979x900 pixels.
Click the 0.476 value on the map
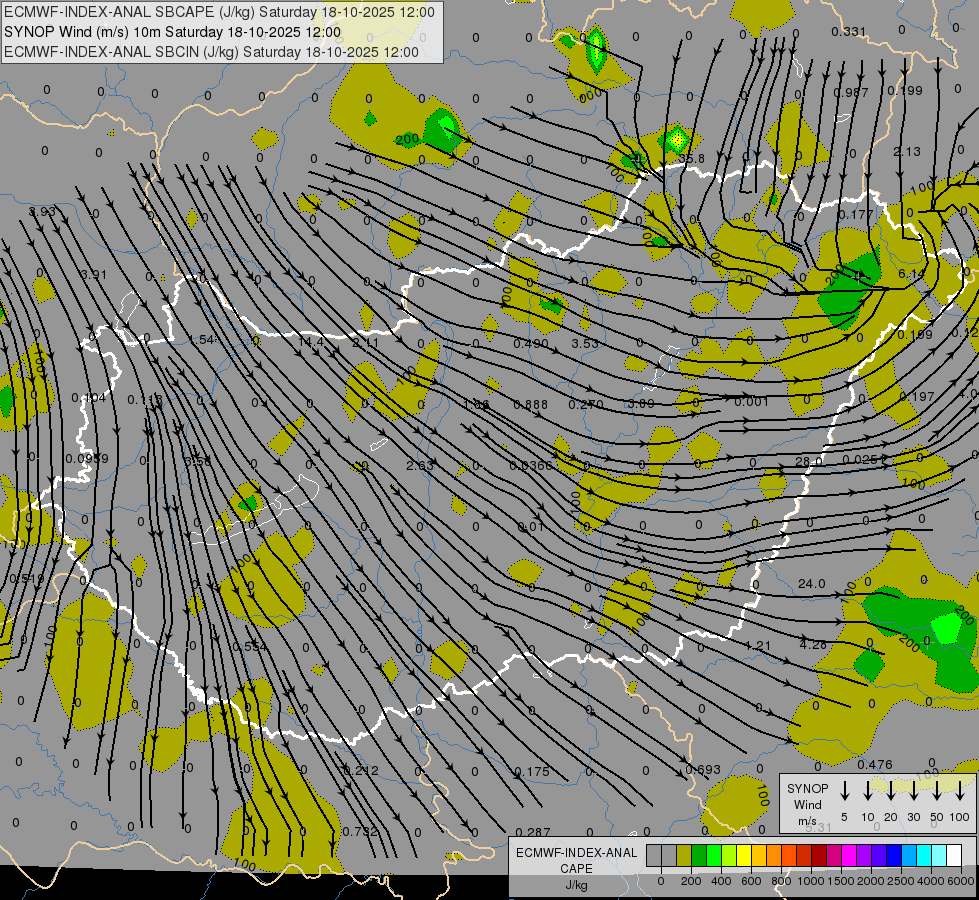click(875, 764)
